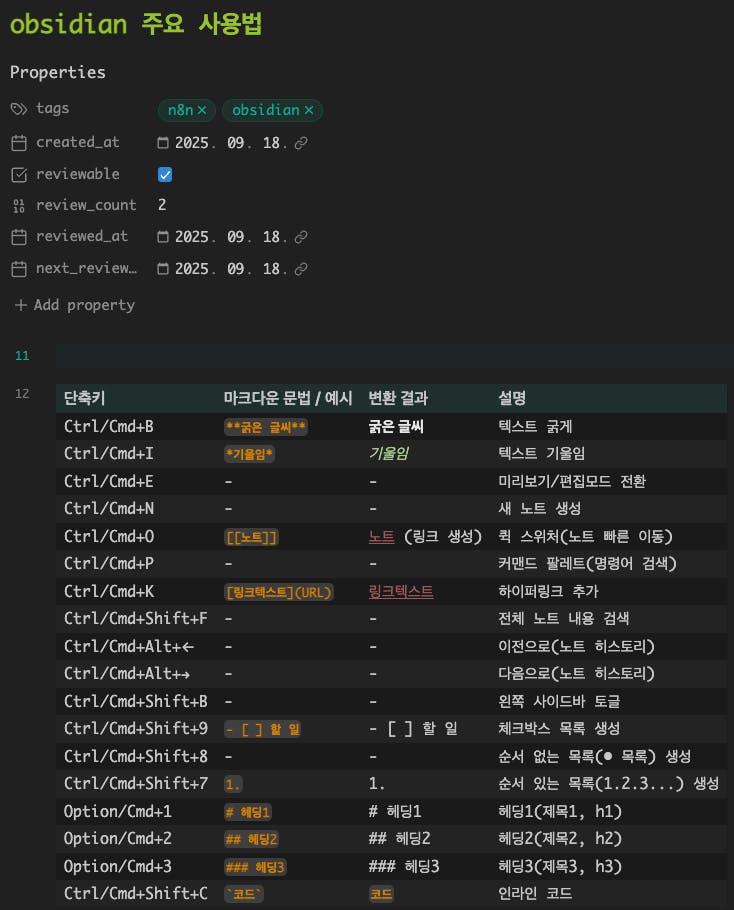The image size is (734, 910).
Task: Click the Ctrl/Cmd+Shift+B shortcut cell
Action: coord(135,702)
